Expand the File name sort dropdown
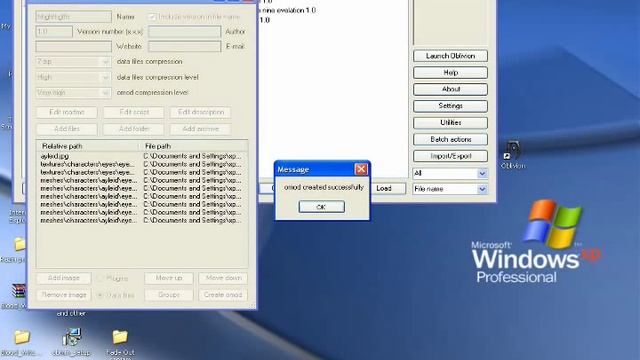 [x=482, y=189]
